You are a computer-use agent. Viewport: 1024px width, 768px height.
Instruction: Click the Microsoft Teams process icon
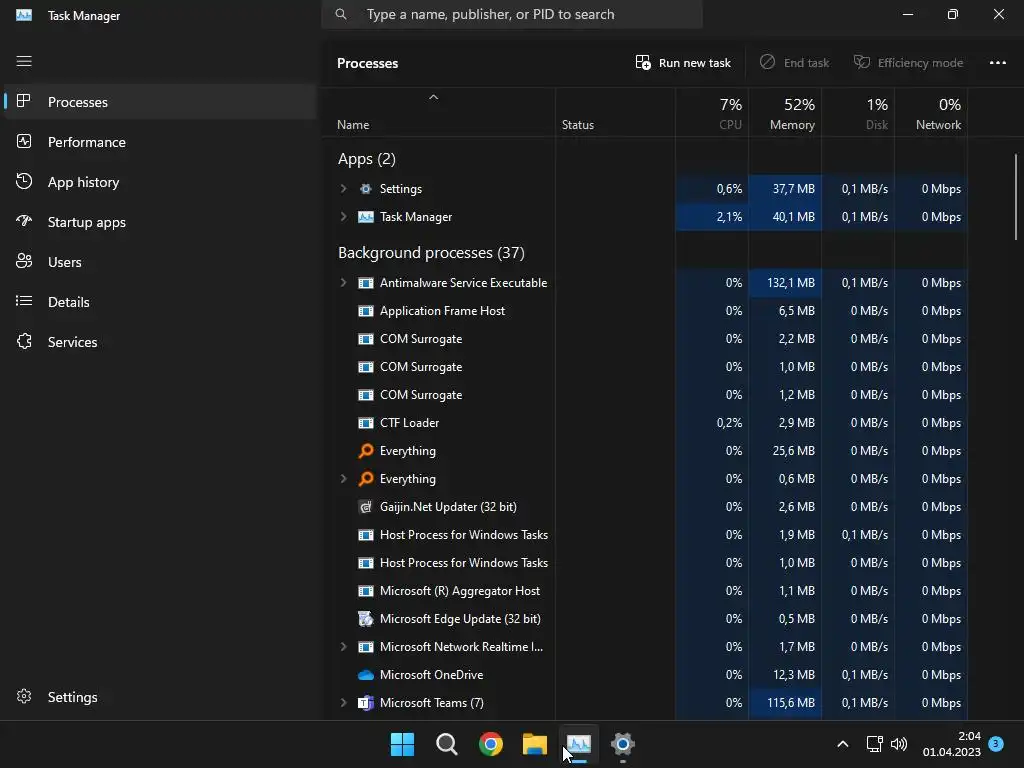pyautogui.click(x=366, y=703)
